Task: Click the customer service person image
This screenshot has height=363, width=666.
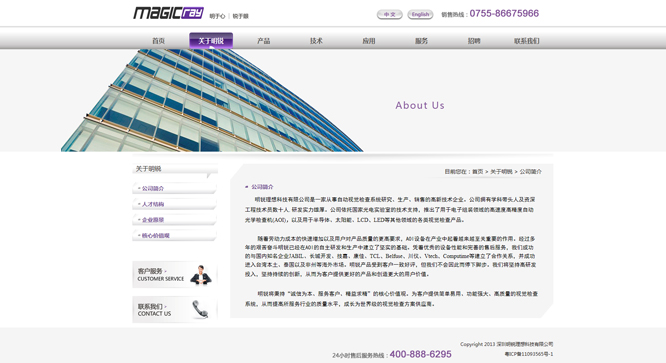Action: click(x=201, y=275)
